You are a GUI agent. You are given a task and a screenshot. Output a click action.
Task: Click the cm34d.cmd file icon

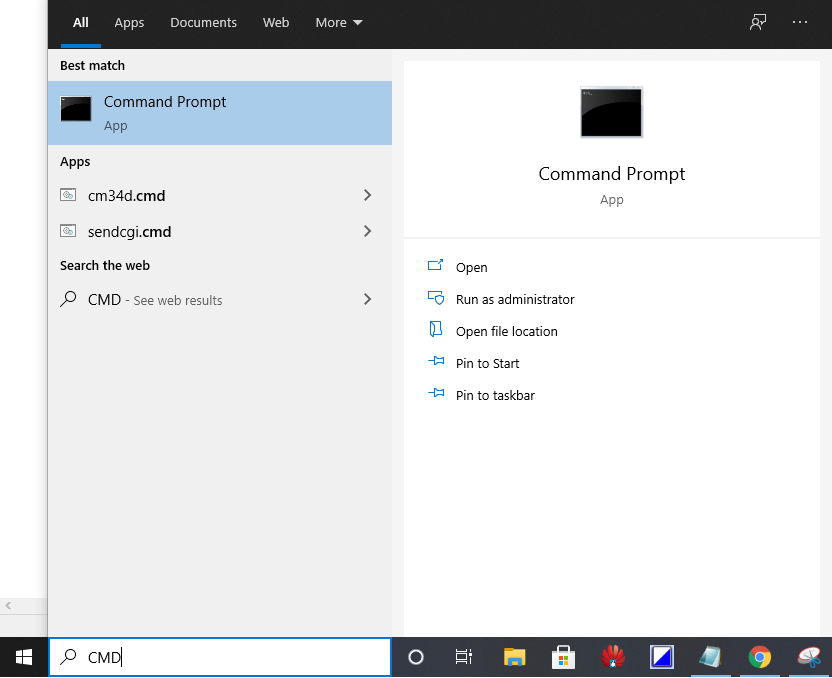pyautogui.click(x=68, y=195)
